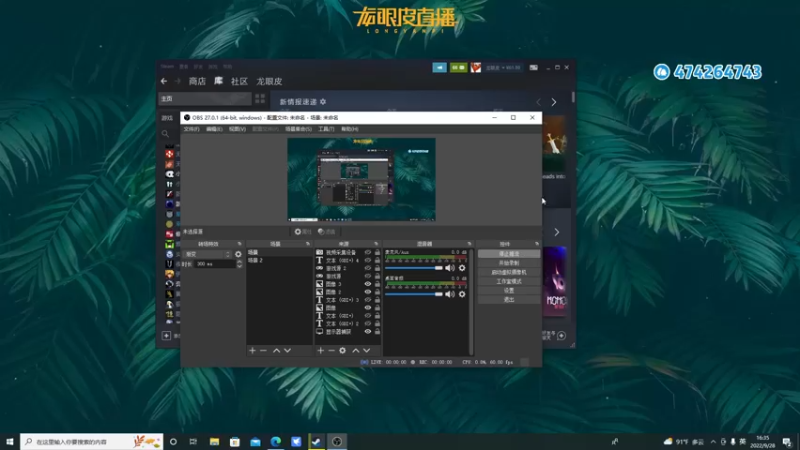Toggle visibility of 游戏源 2 source

[368, 268]
